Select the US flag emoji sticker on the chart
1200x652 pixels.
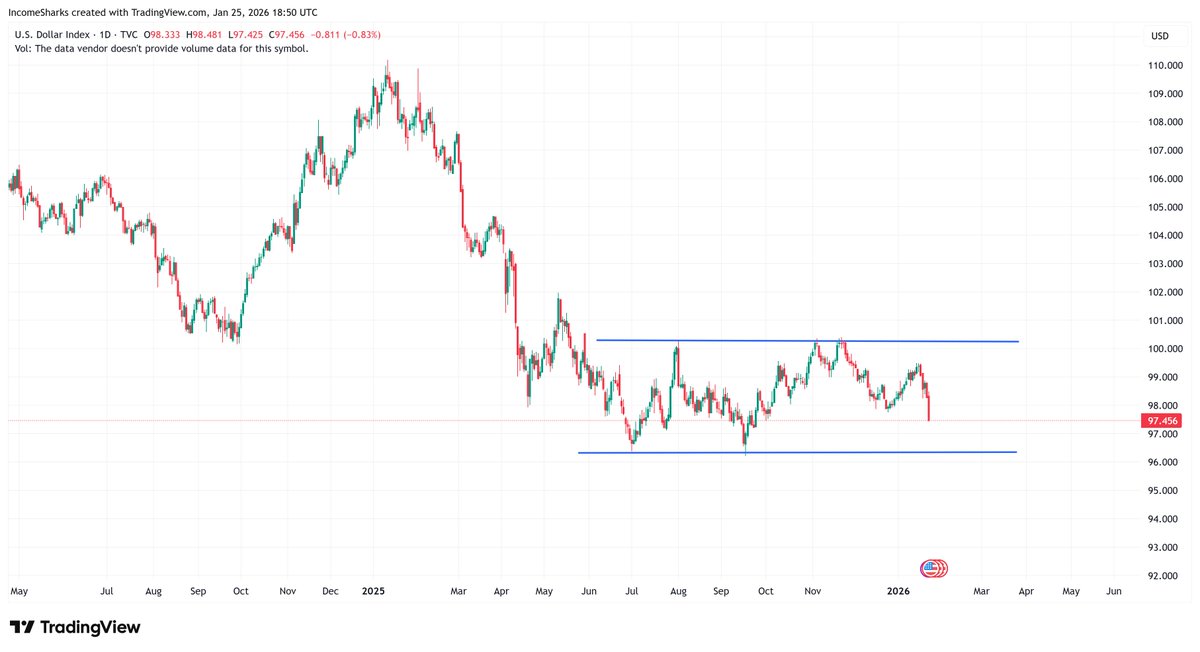(933, 566)
